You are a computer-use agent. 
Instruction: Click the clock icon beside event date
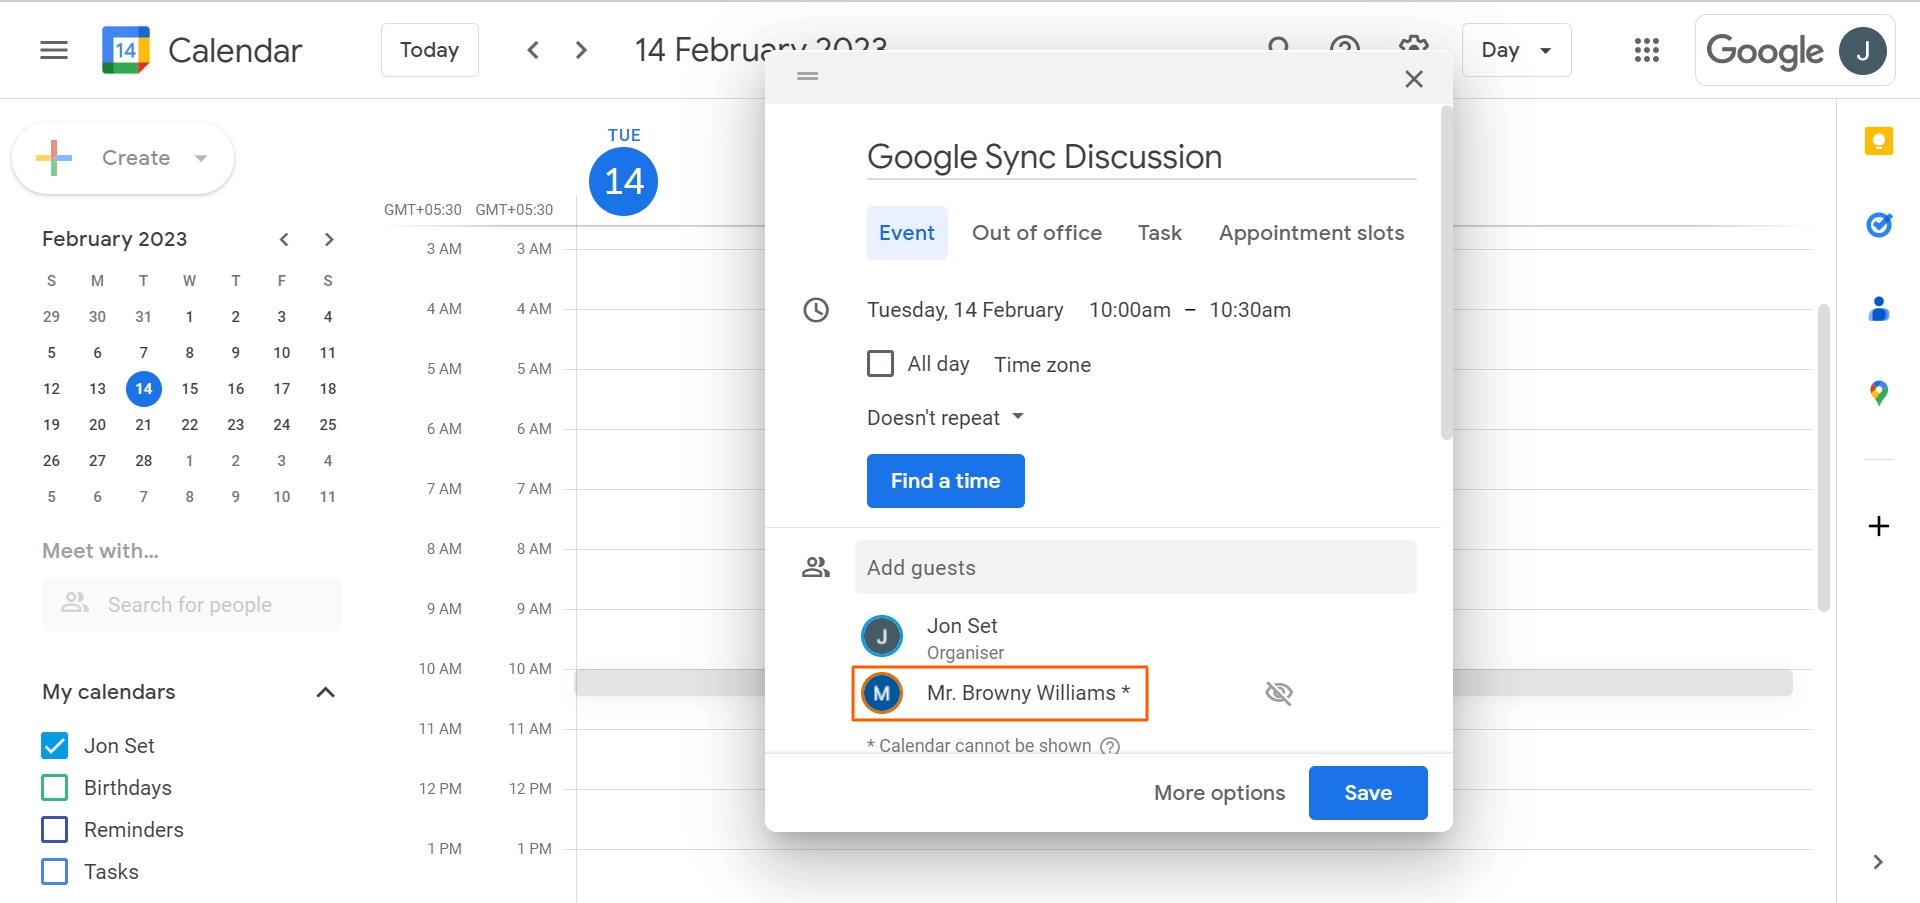816,310
